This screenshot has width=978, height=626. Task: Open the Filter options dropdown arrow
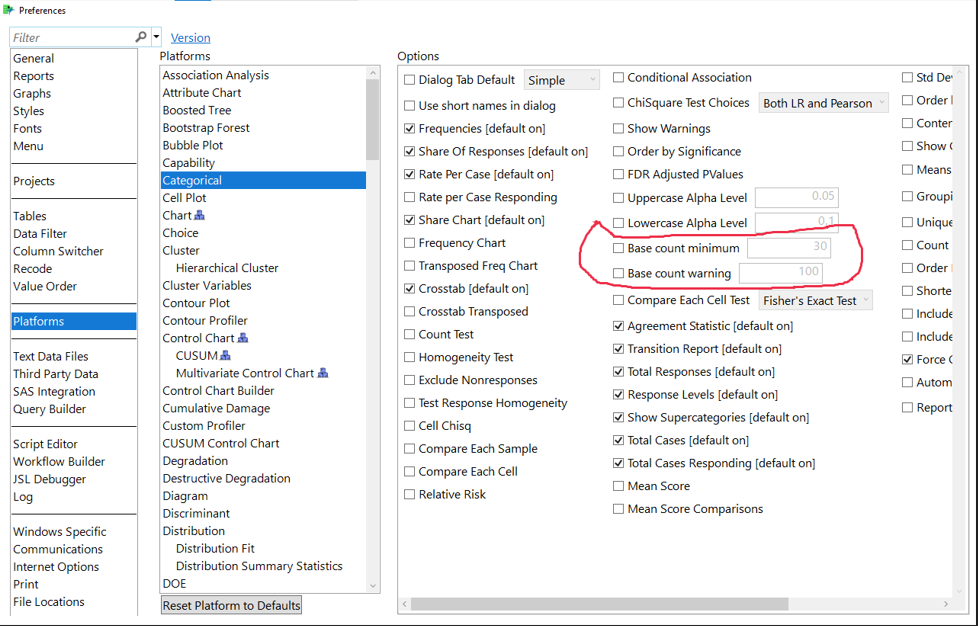157,37
